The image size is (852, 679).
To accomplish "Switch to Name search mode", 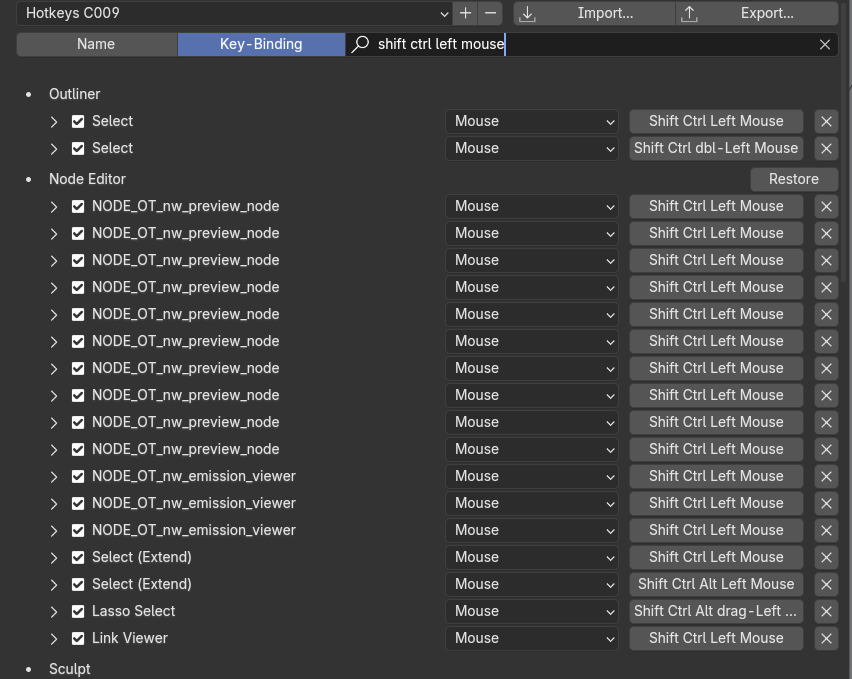I will (x=97, y=44).
